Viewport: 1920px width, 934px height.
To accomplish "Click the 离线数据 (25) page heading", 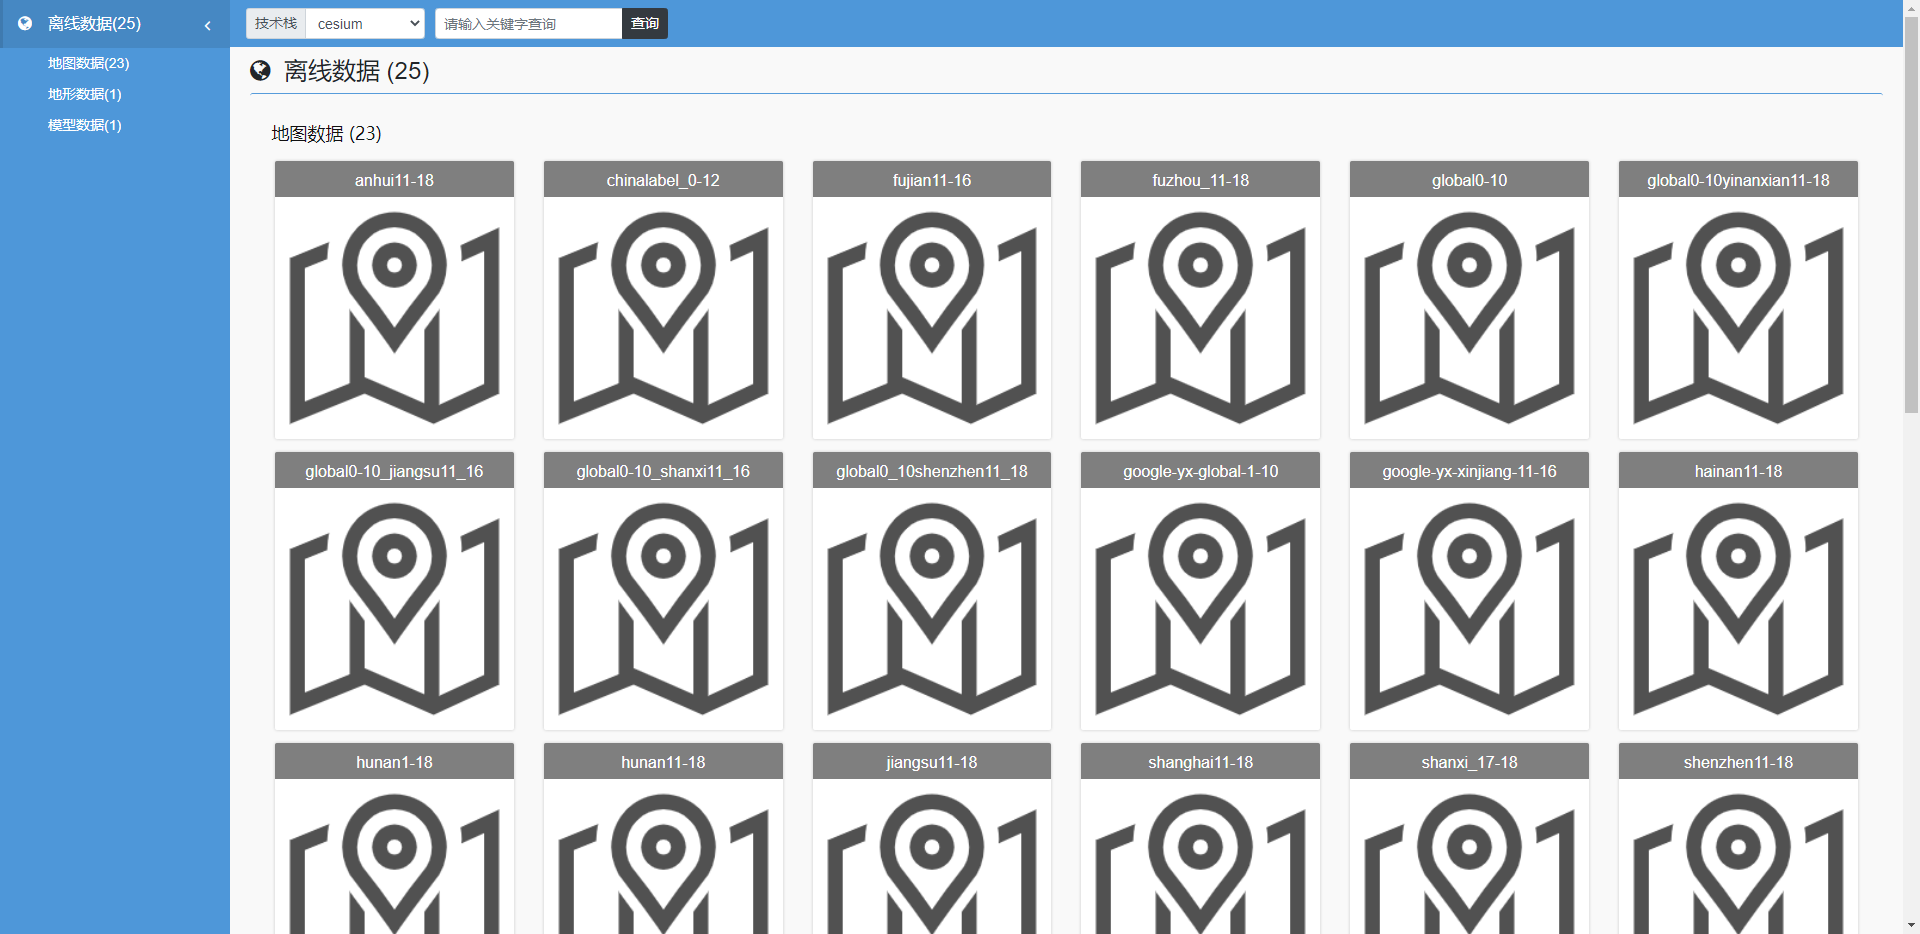I will coord(356,71).
